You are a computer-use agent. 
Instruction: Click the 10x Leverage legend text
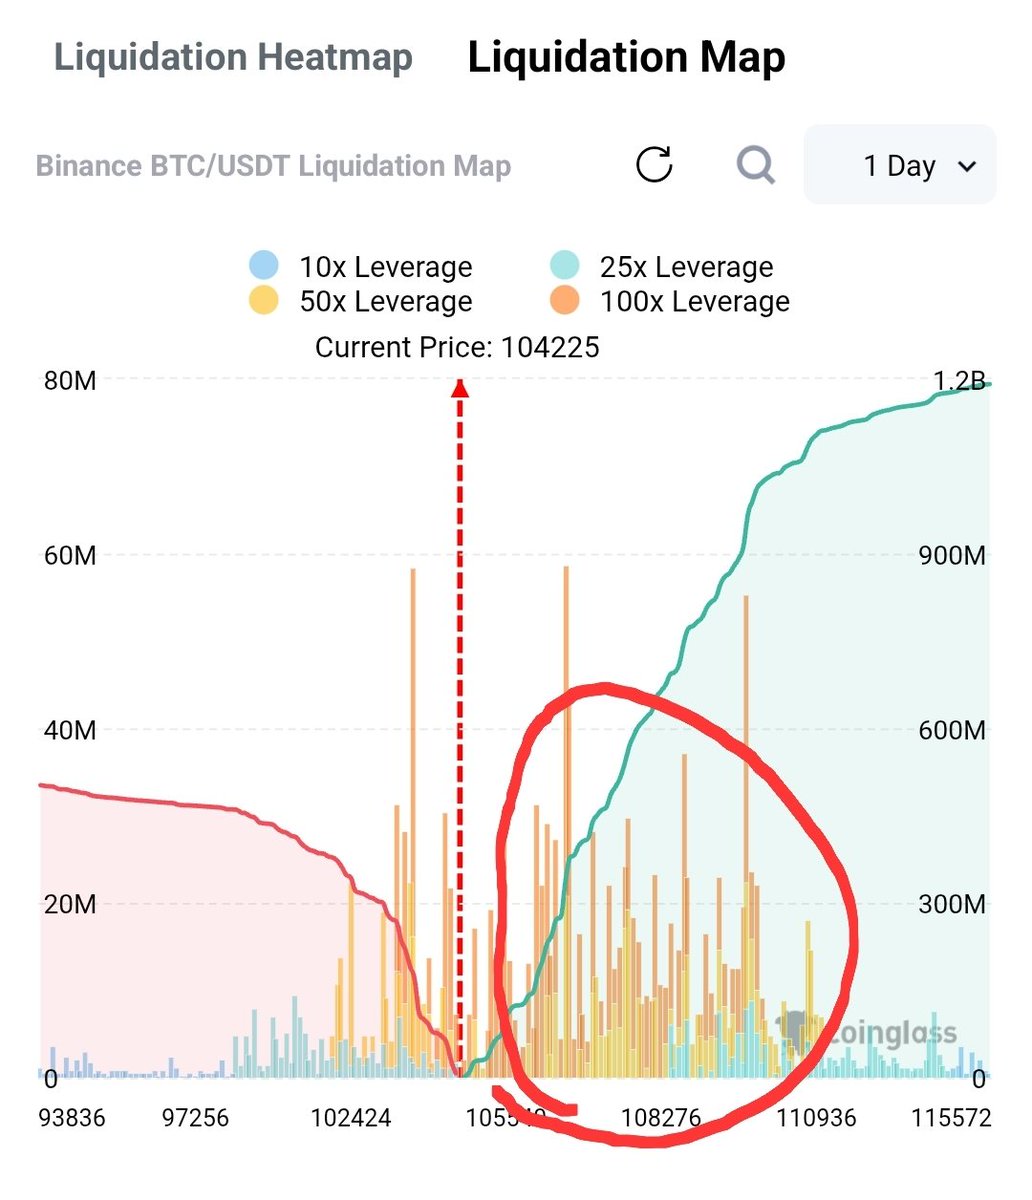pyautogui.click(x=386, y=267)
